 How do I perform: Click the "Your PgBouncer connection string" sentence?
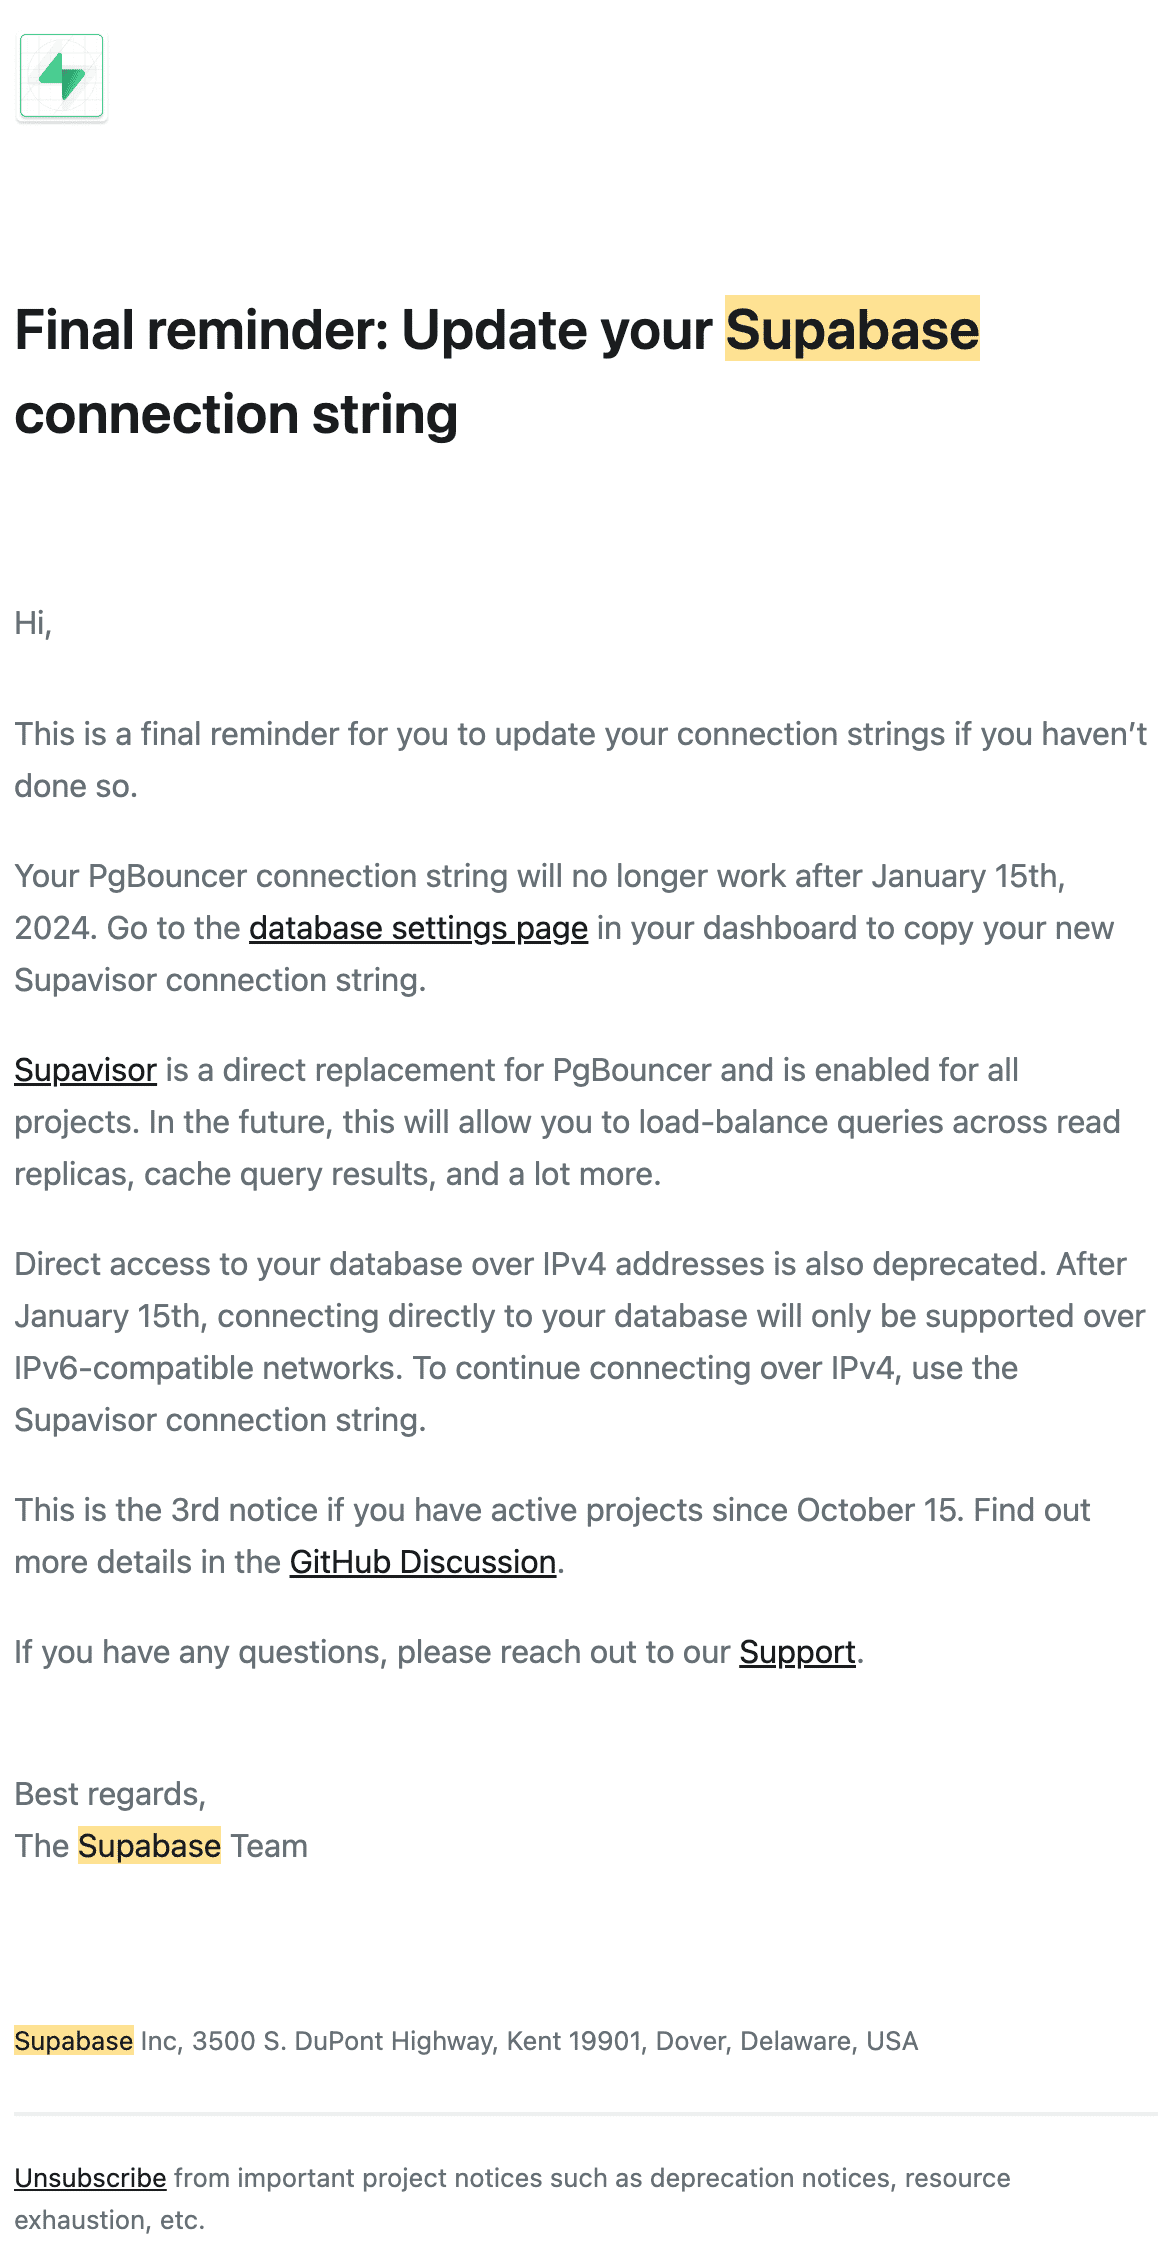pyautogui.click(x=300, y=876)
